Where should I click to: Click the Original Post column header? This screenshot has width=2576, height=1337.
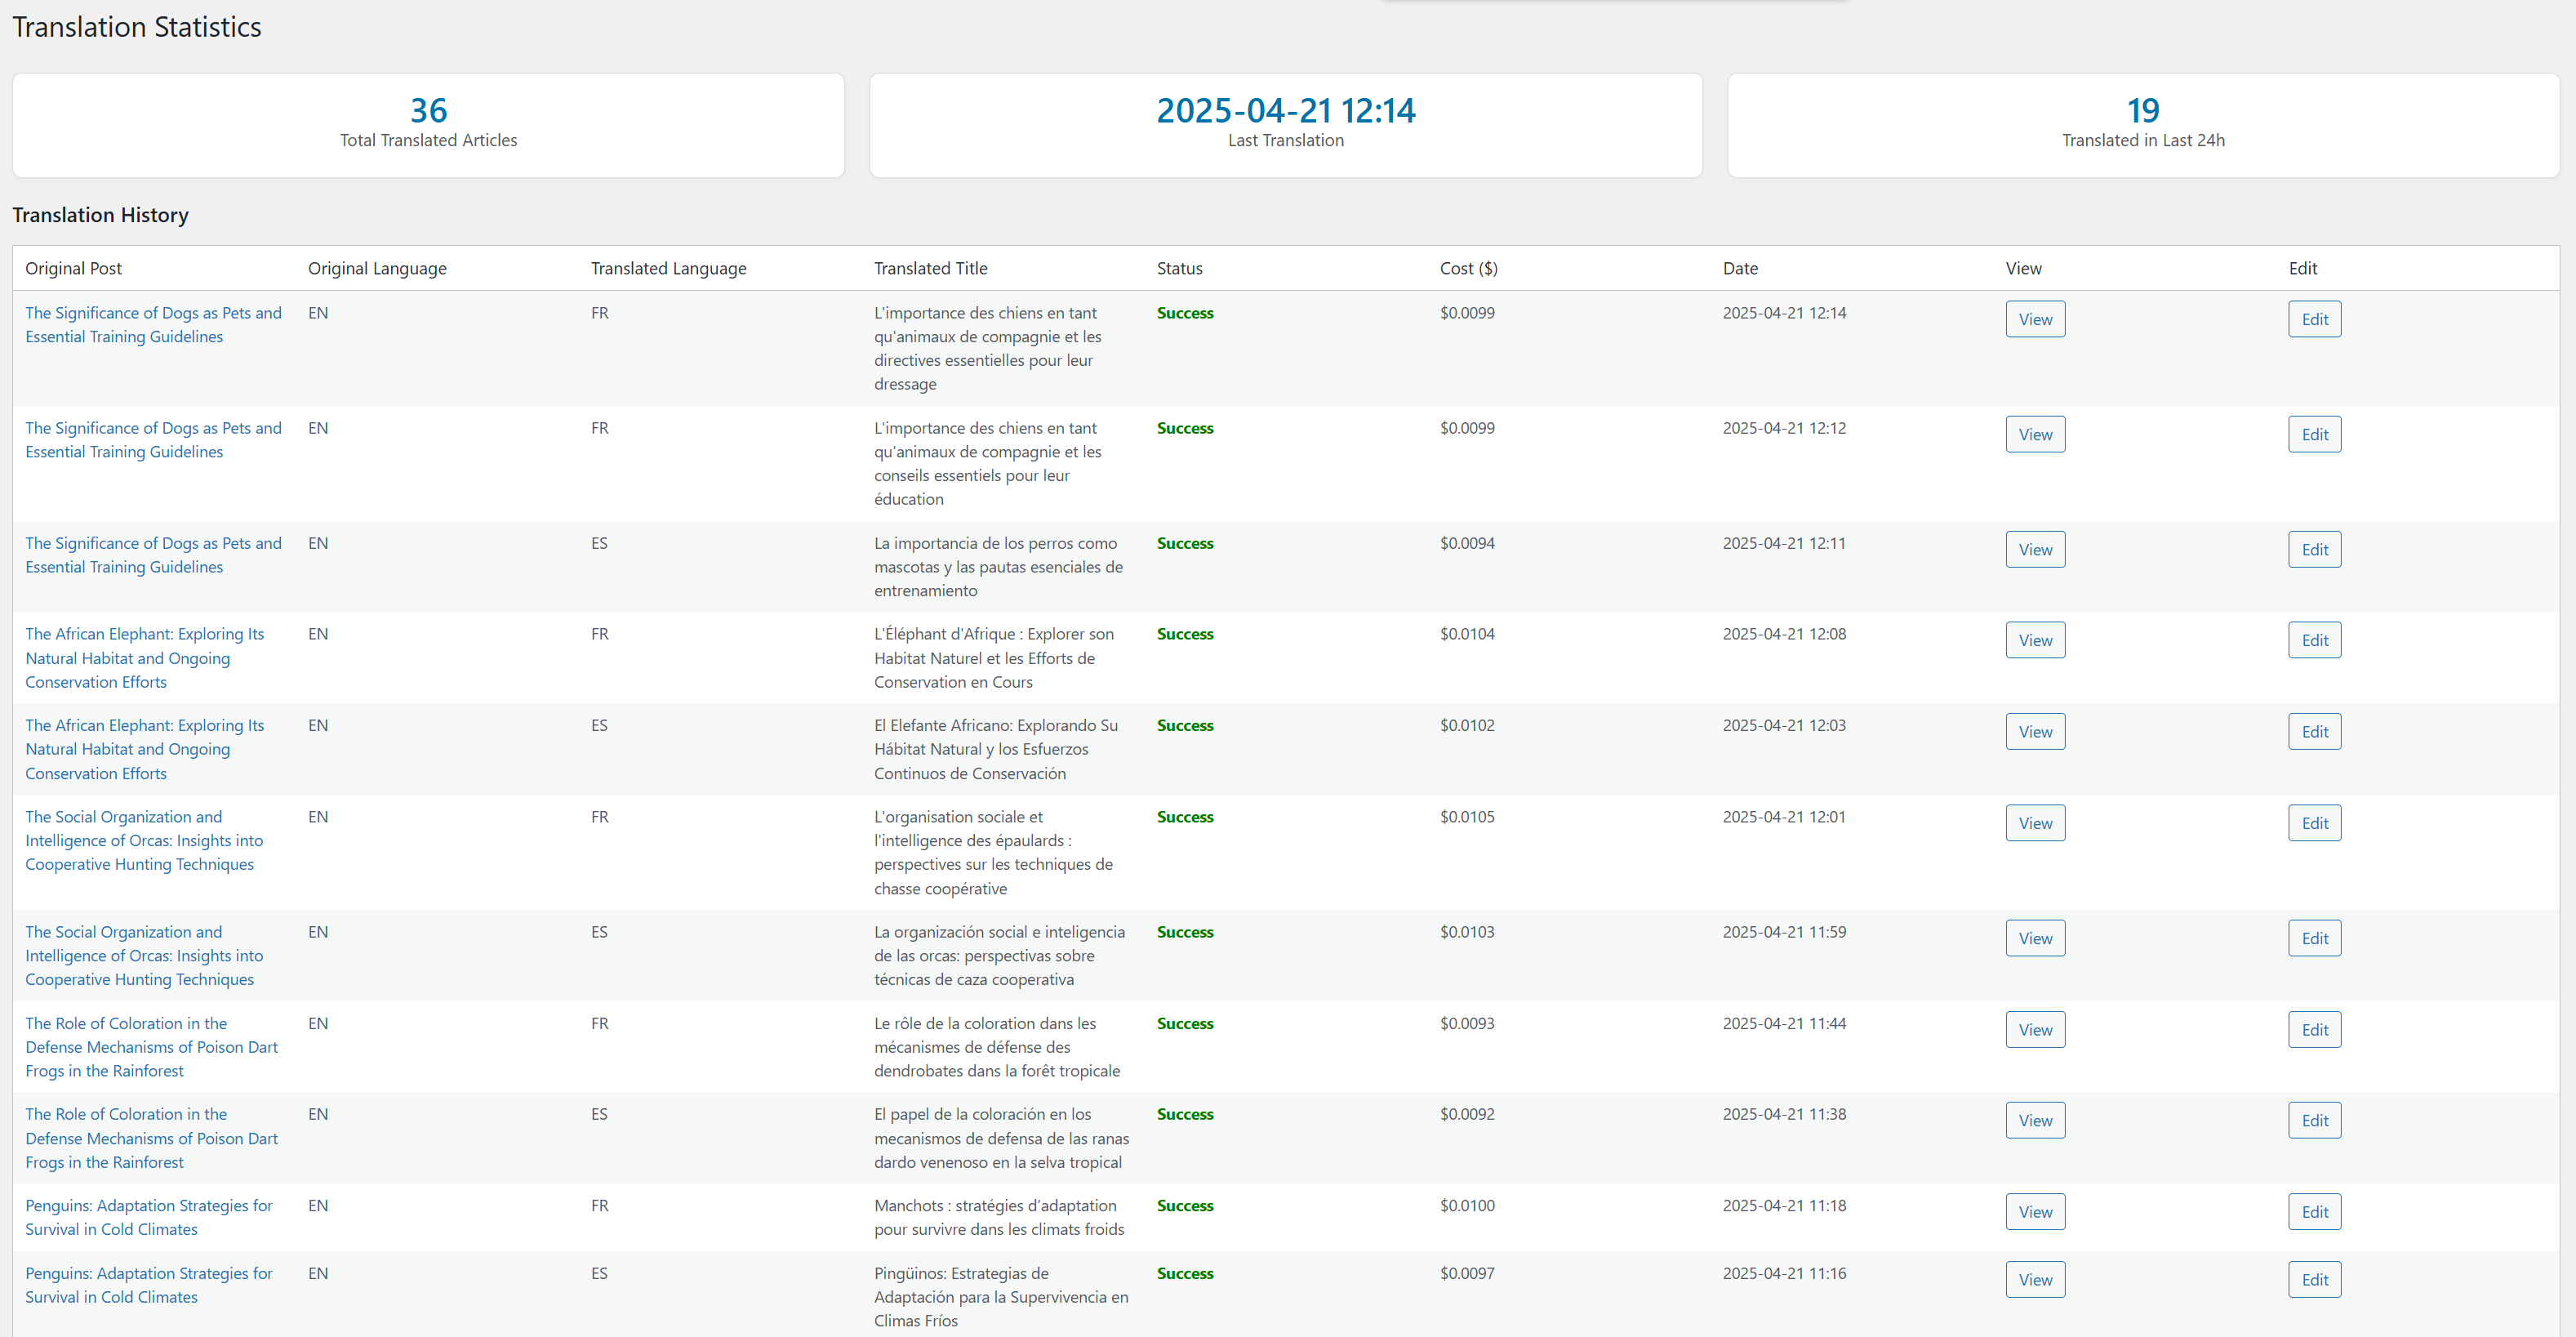73,268
